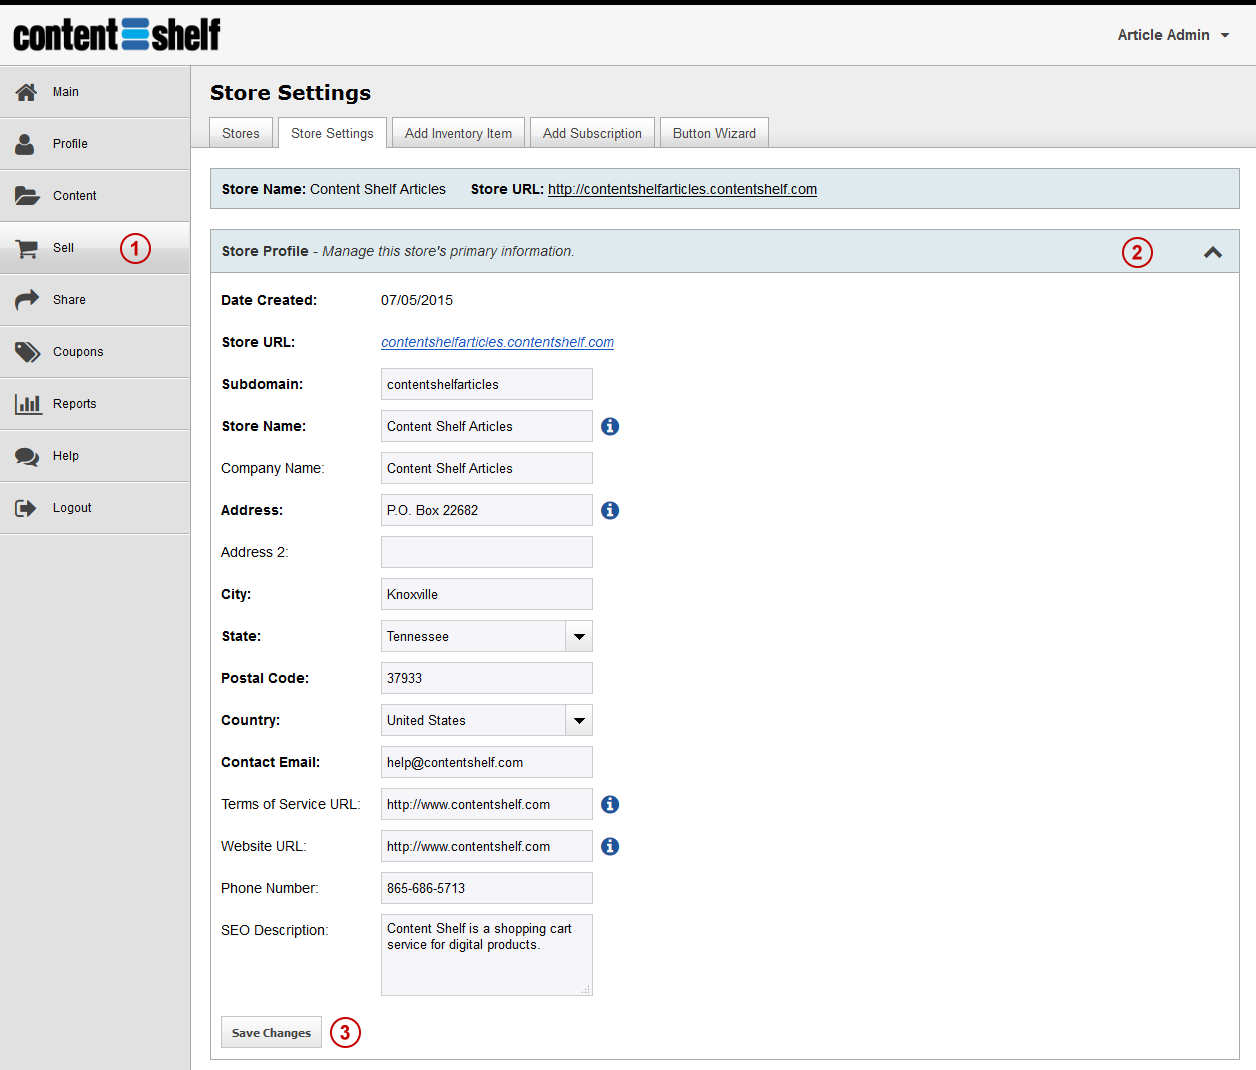The width and height of the screenshot is (1256, 1070).
Task: Click the Help speech bubble icon
Action: pos(27,456)
